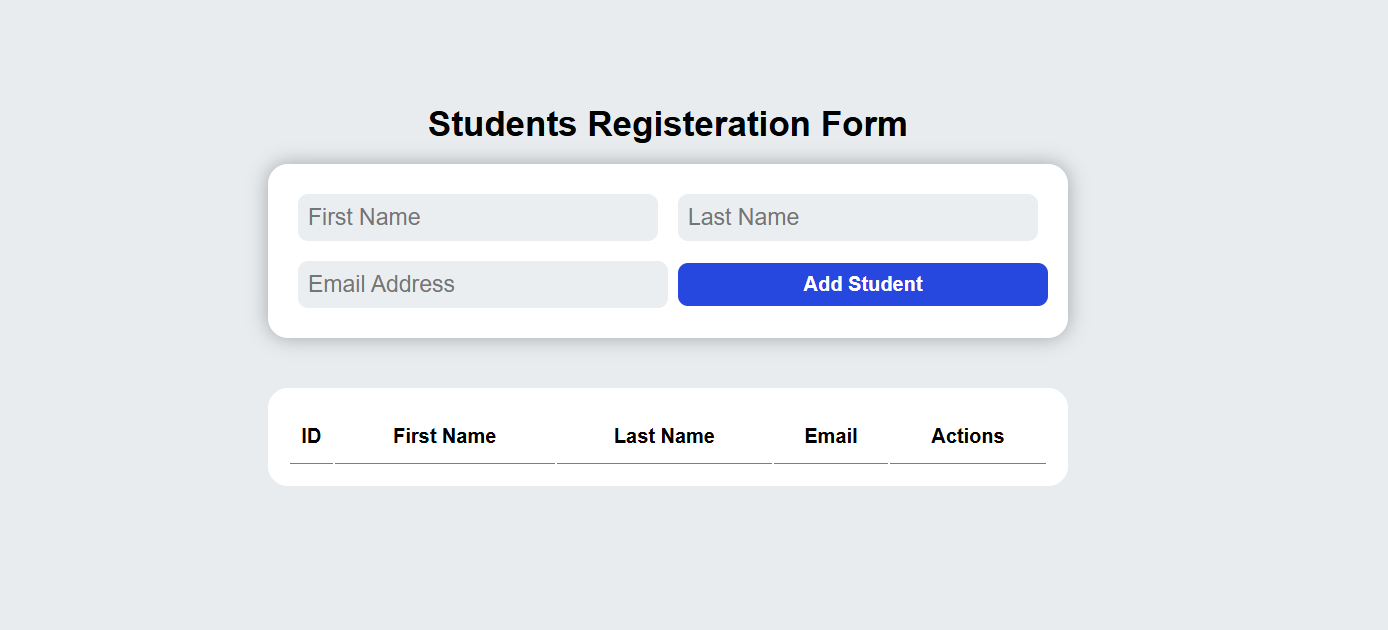Viewport: 1388px width, 630px height.
Task: Click the empty right end of the First Name field
Action: (620, 217)
